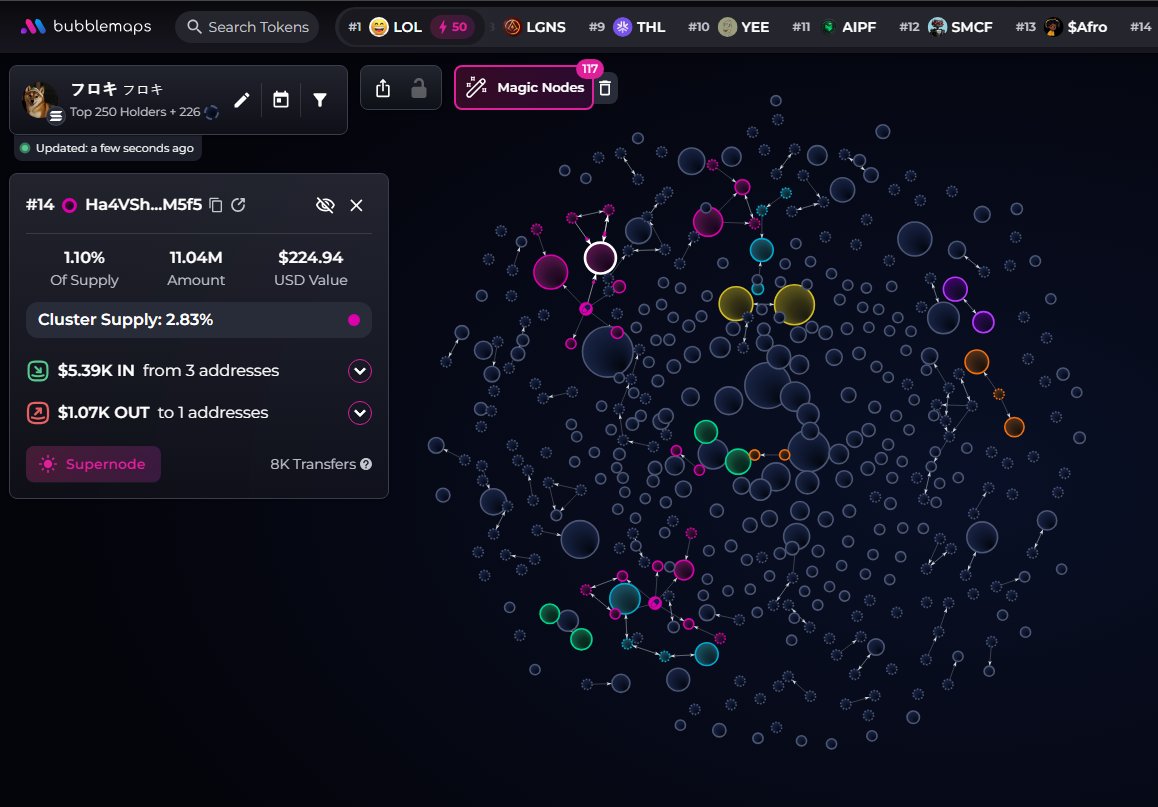Copy the Ha4VSh...M5f5 wallet address
Screen dimensions: 1158x807
[216, 205]
